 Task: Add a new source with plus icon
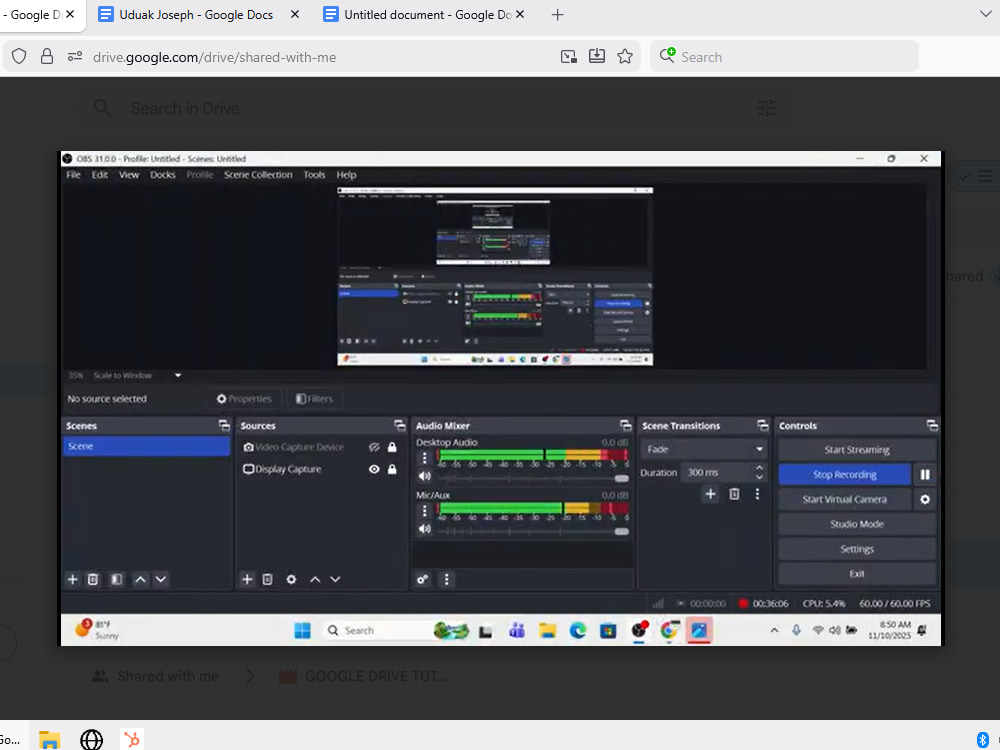pyautogui.click(x=247, y=580)
